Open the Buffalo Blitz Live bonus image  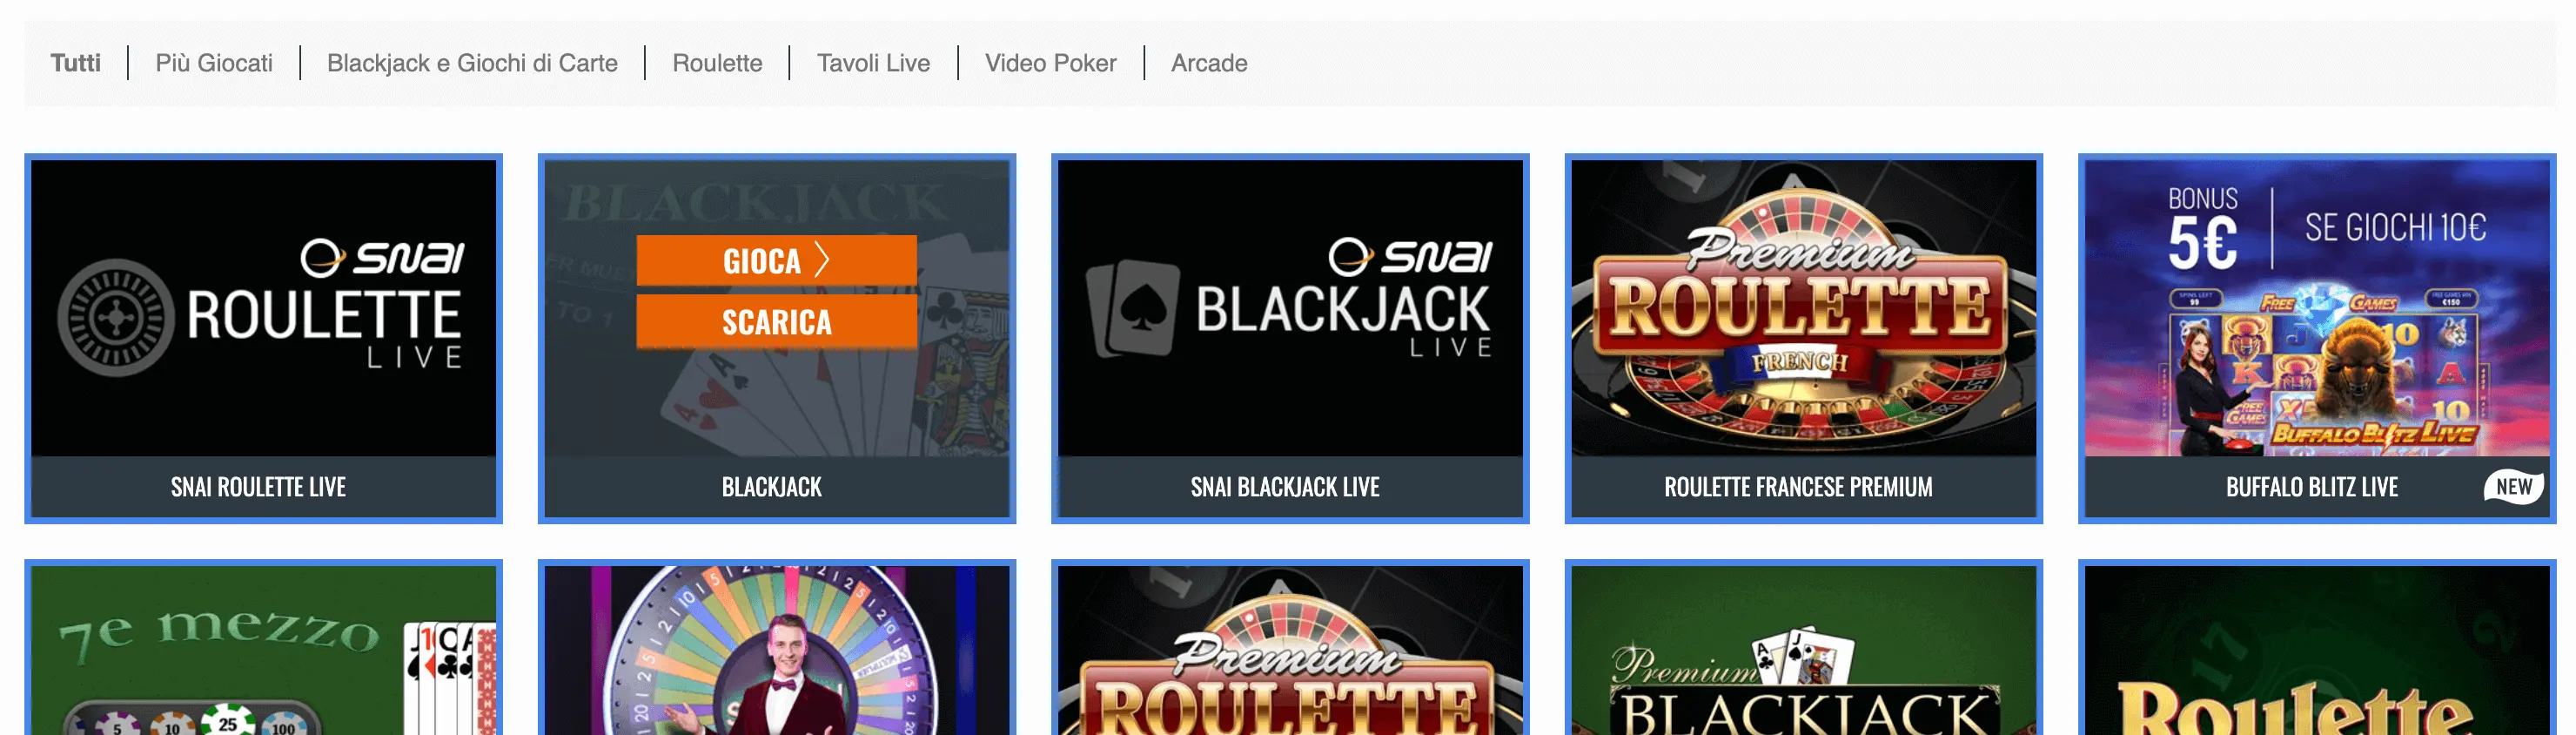coord(2317,308)
